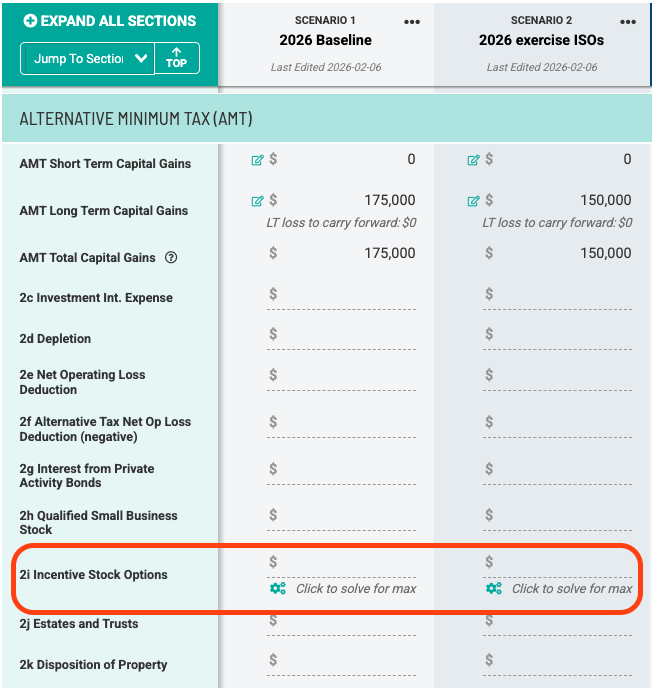This screenshot has height=688, width=652.
Task: Click the AMT Total Capital Gains help icon
Action: tap(171, 258)
